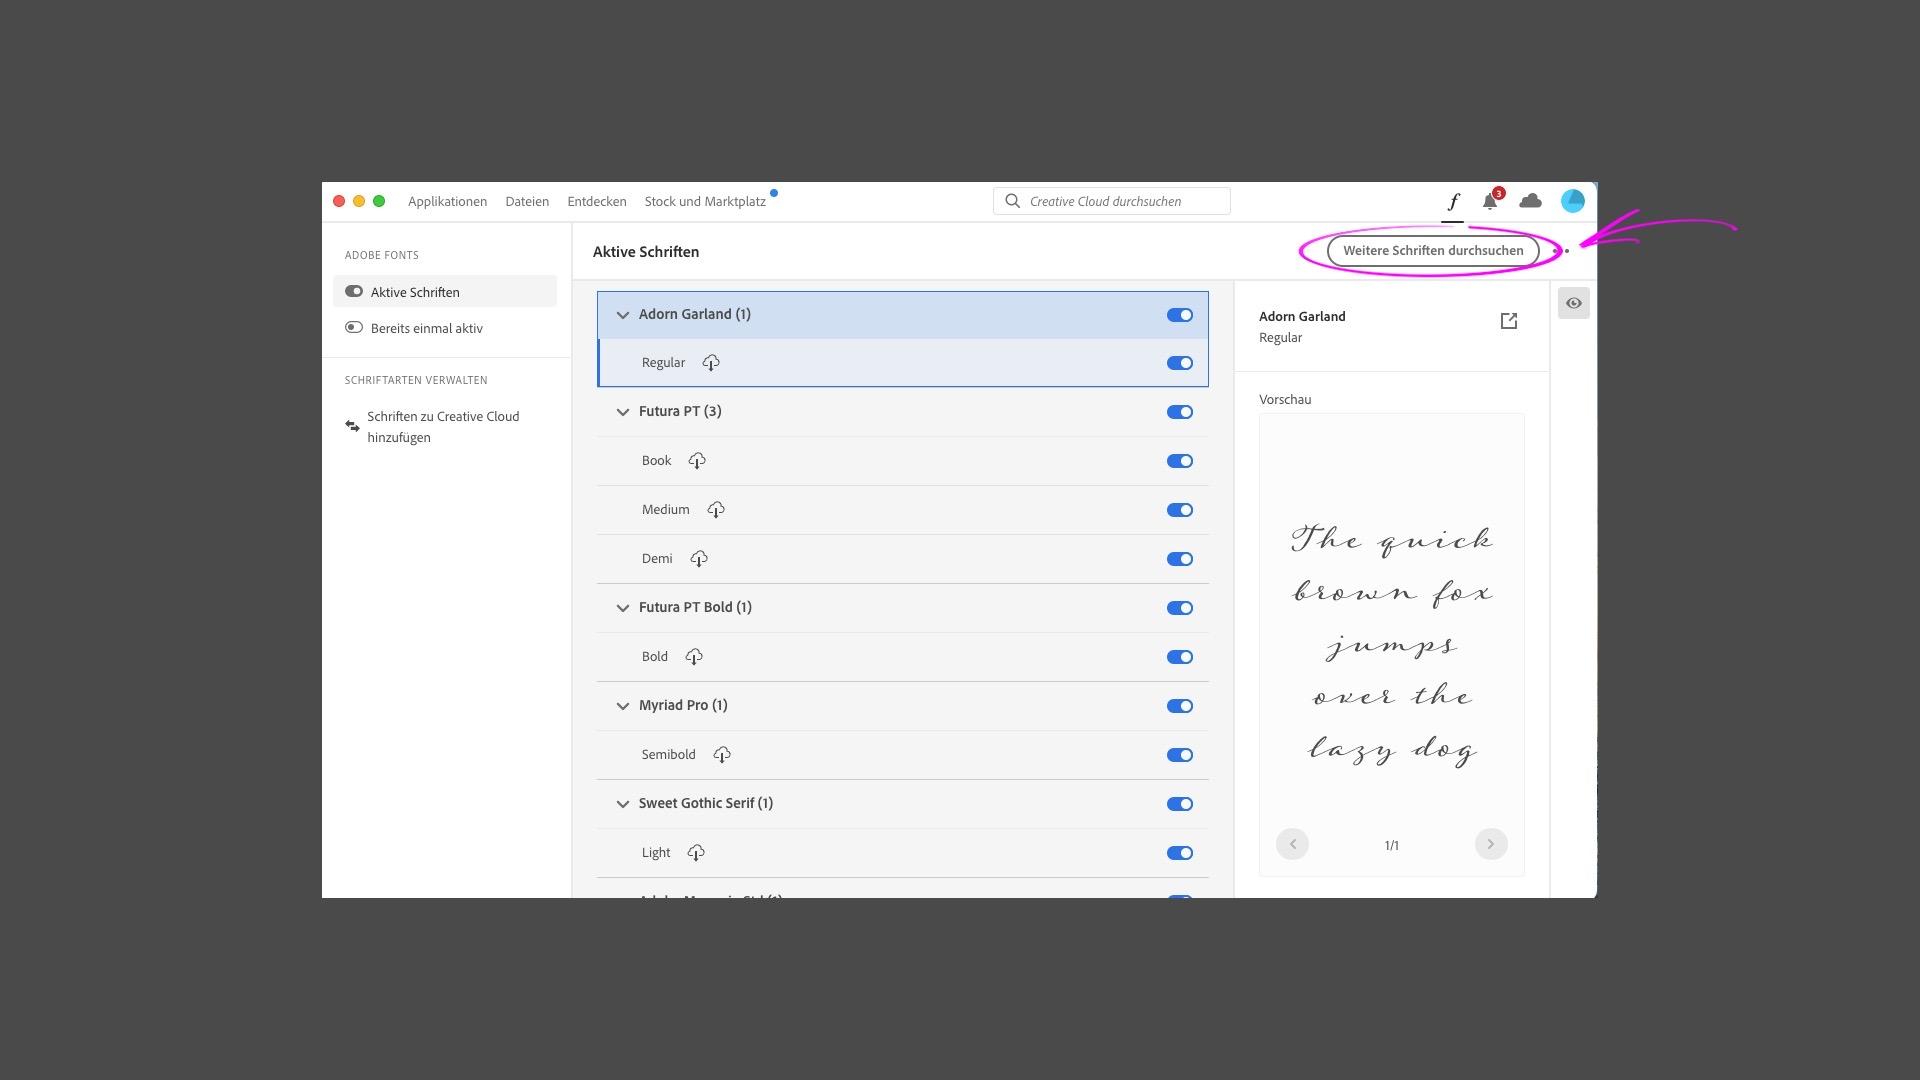Download the Adorn Garland Regular font
The width and height of the screenshot is (1920, 1080).
tap(710, 362)
